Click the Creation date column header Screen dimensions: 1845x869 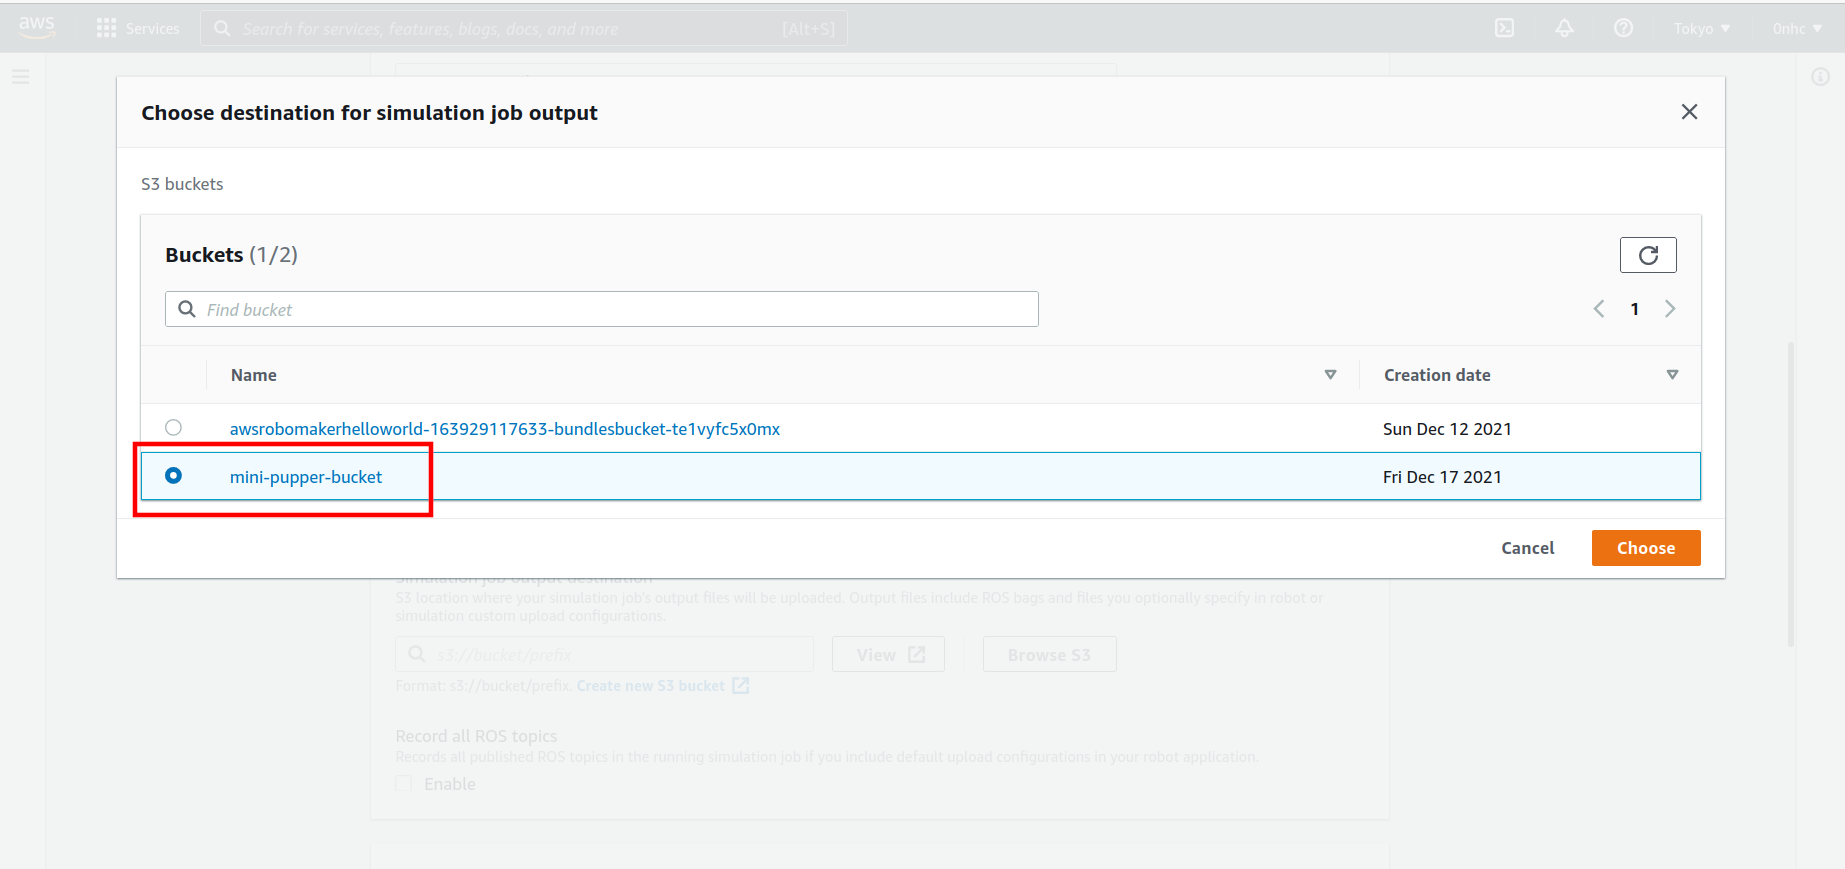click(x=1437, y=375)
